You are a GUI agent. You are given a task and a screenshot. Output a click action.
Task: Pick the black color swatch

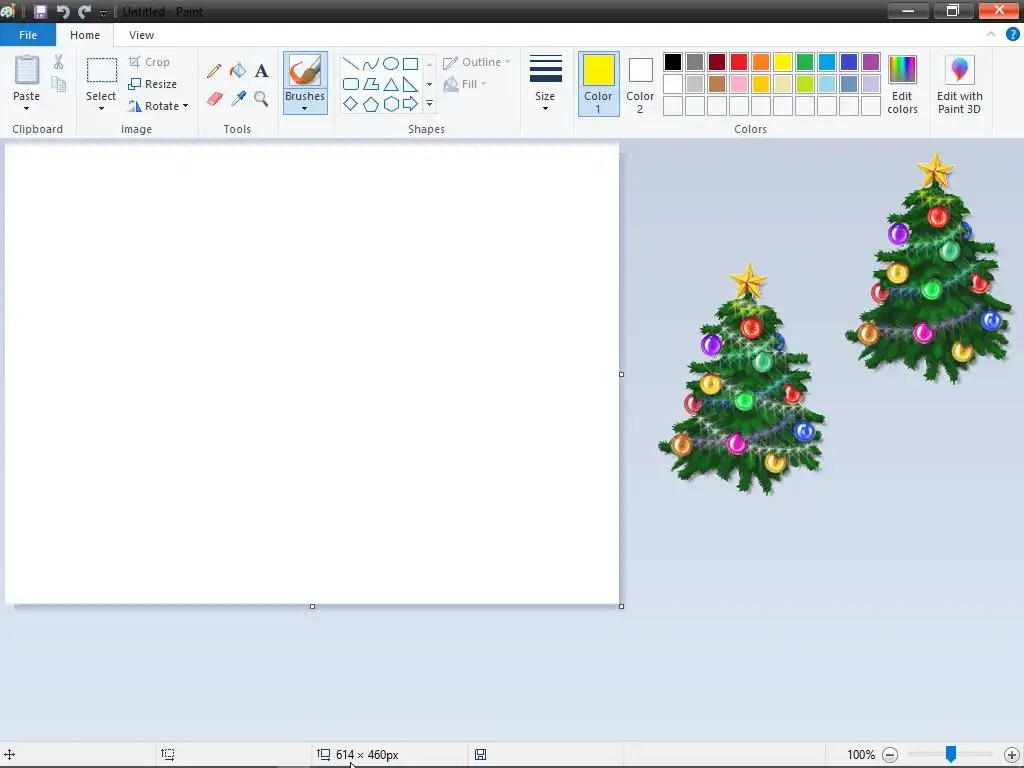(x=673, y=62)
